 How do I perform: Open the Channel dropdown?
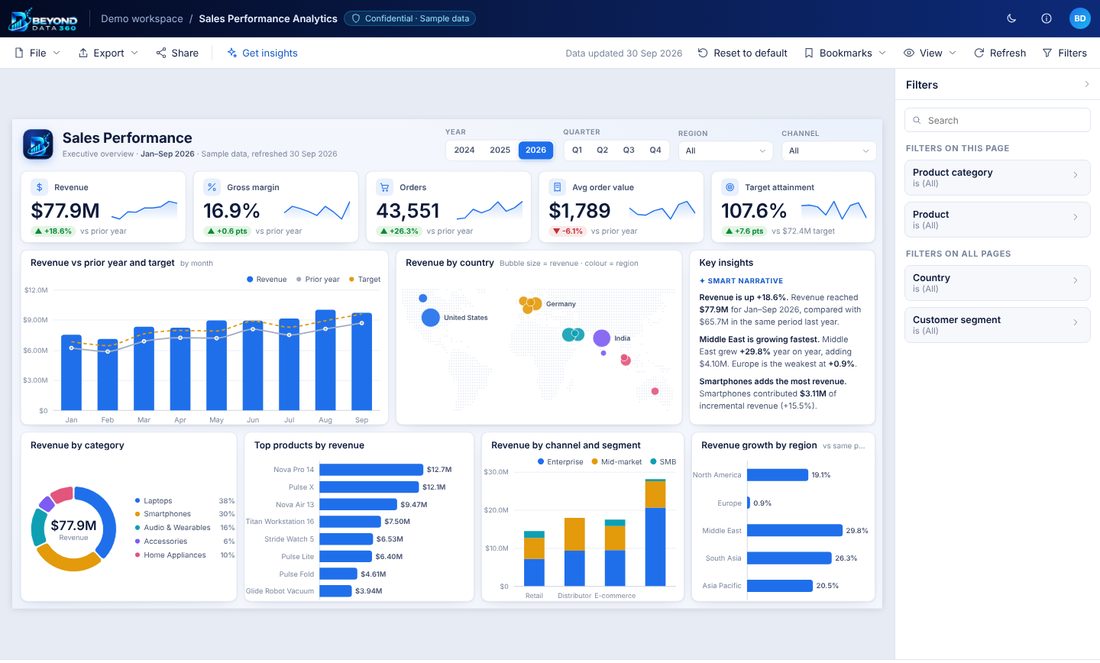coord(829,151)
